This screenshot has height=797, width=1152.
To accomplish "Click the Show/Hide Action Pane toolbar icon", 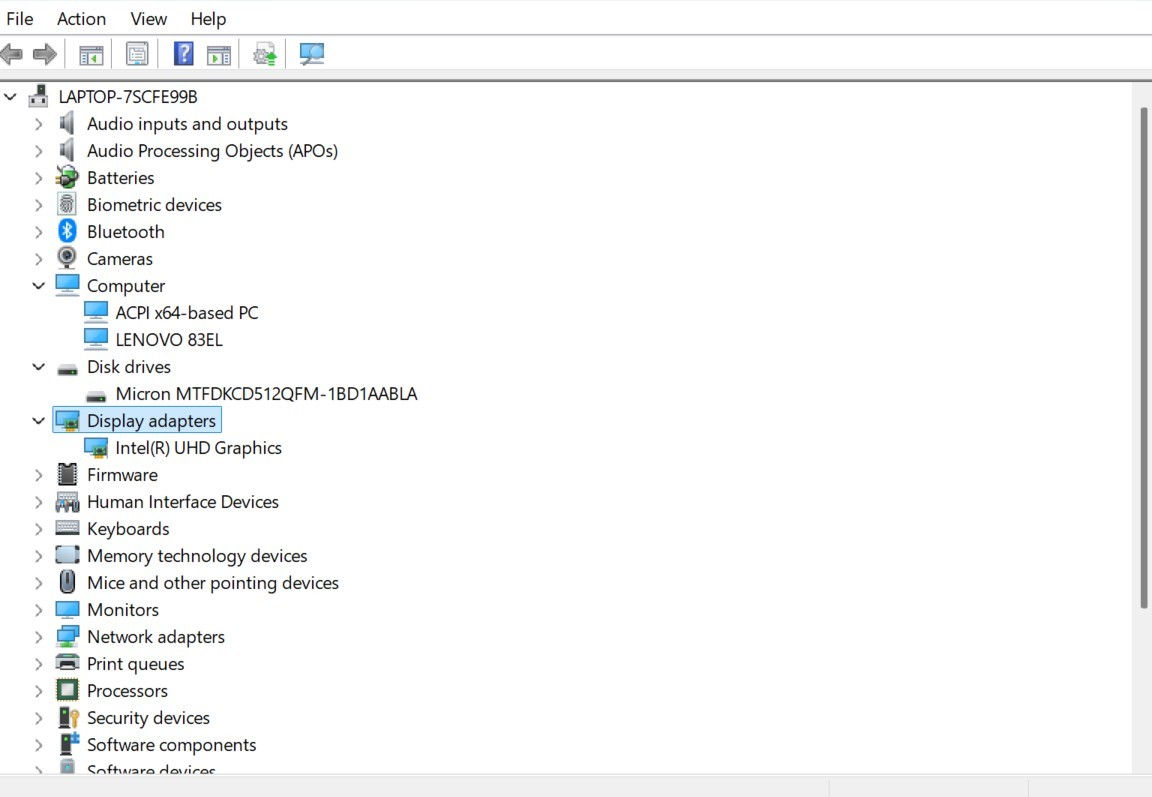I will [219, 55].
